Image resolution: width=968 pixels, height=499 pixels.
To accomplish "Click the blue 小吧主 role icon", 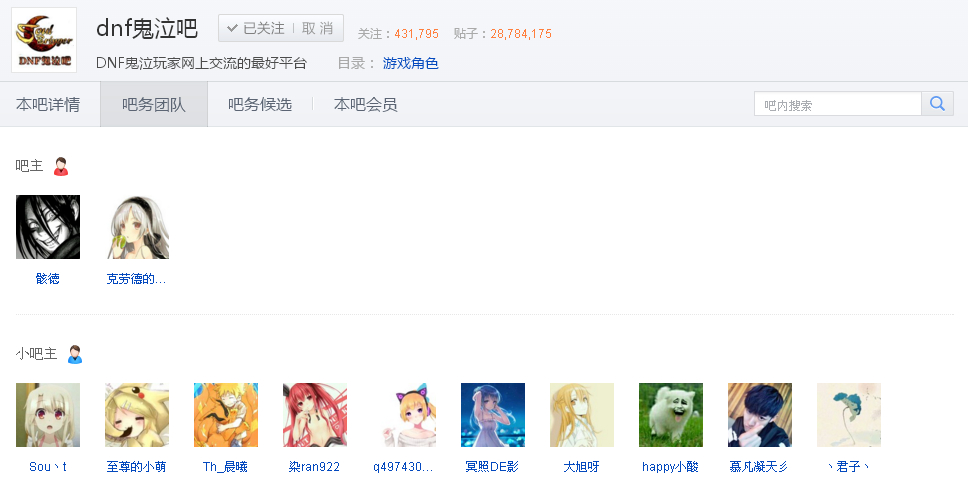I will pos(75,354).
